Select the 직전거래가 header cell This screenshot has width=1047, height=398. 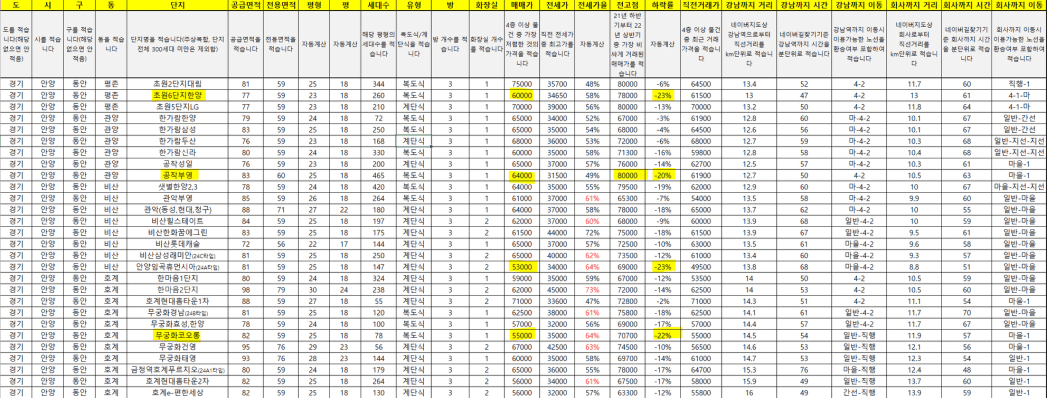click(x=700, y=5)
